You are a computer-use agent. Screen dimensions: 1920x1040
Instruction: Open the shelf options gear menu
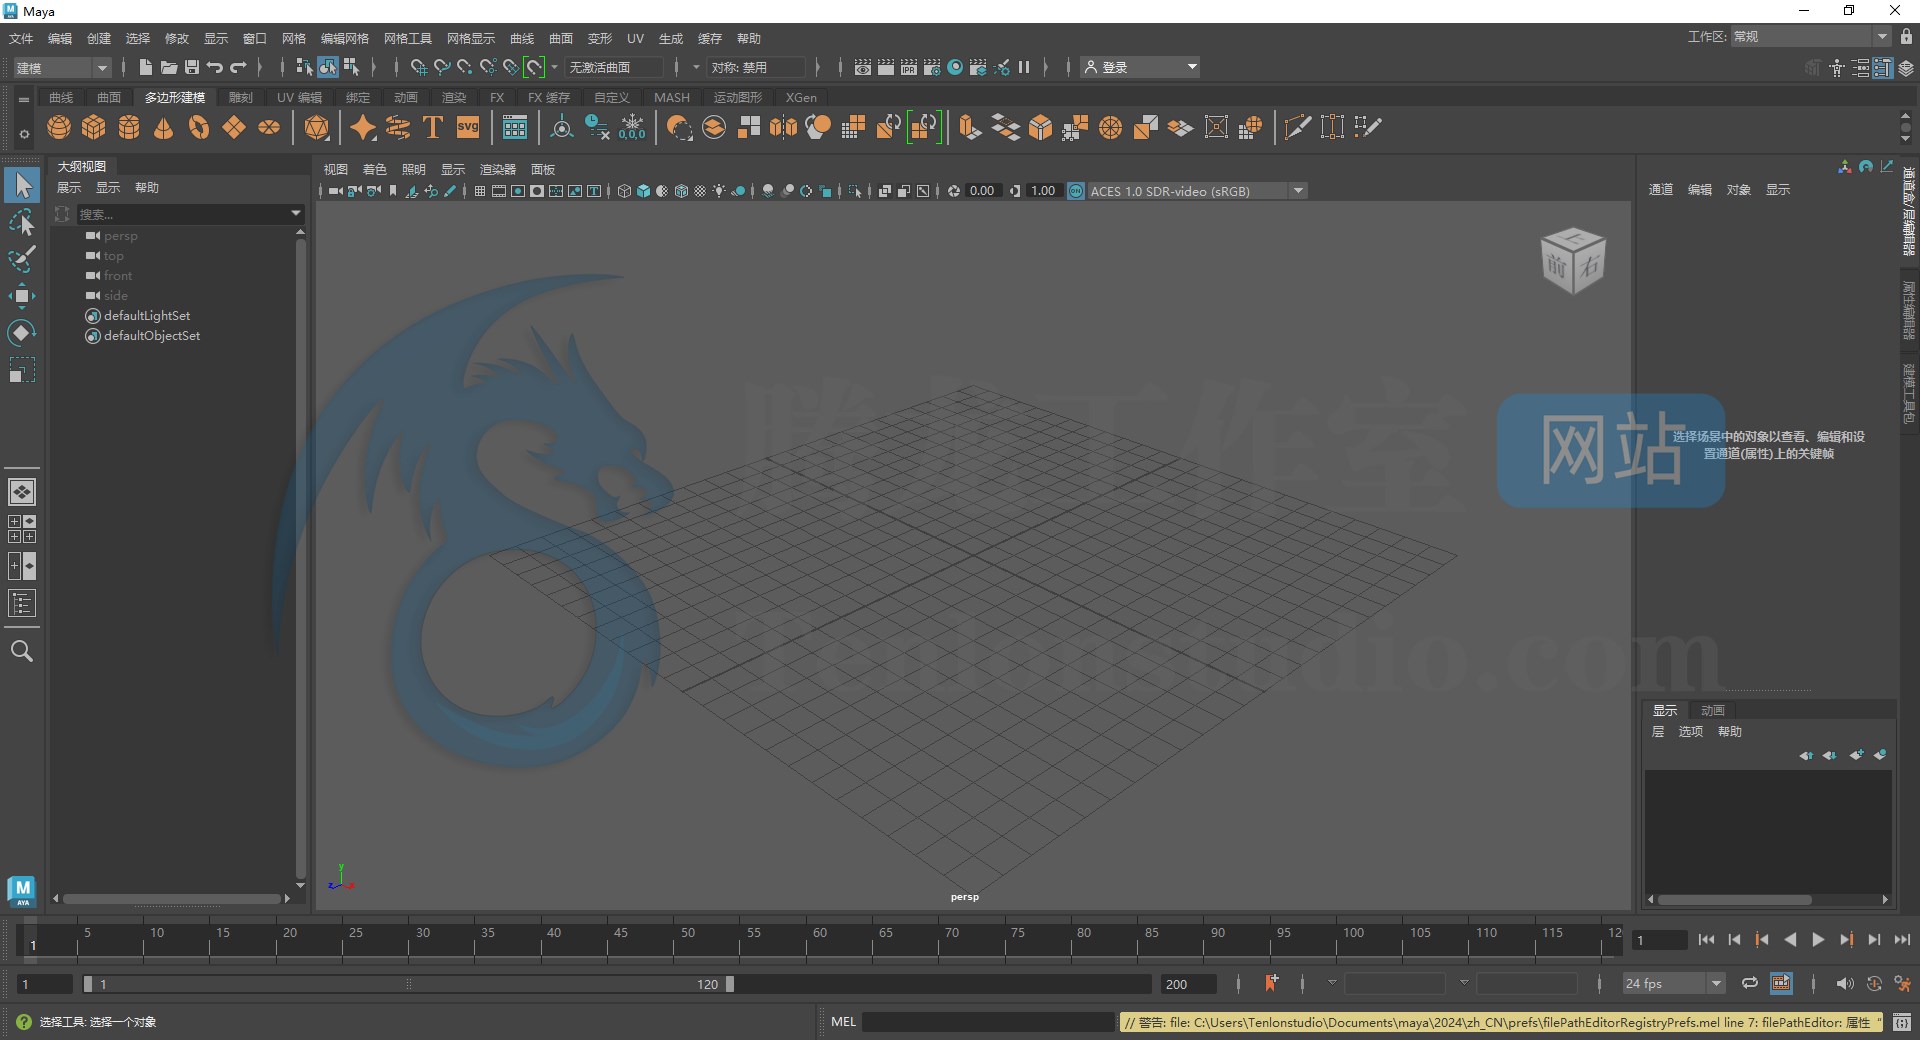(x=24, y=134)
